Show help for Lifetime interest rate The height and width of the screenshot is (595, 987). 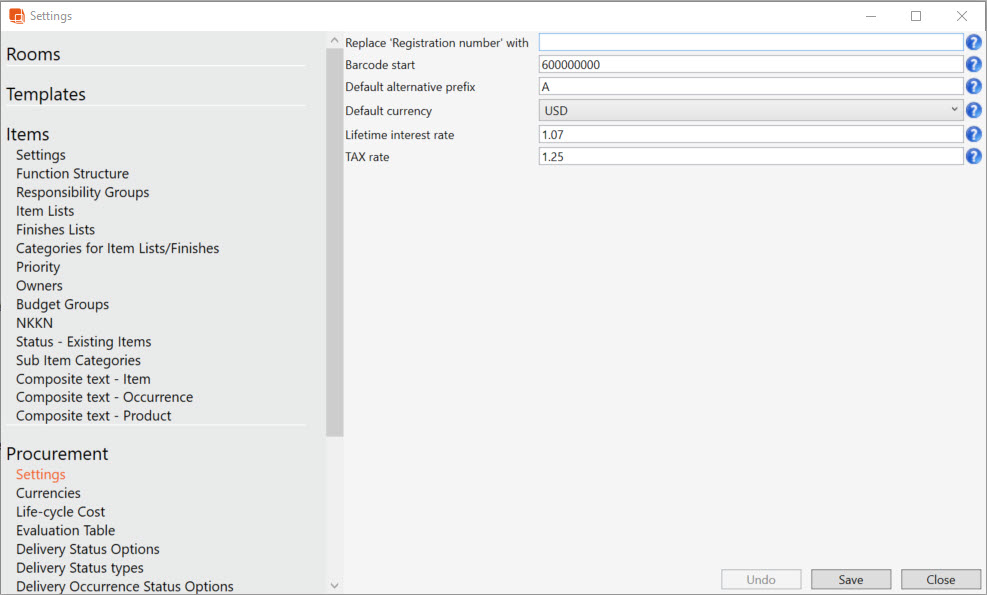(x=973, y=134)
